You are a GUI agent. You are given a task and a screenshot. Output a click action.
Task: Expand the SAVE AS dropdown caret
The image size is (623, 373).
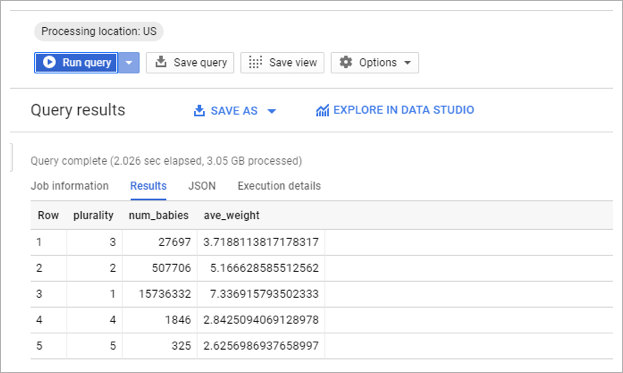pos(271,111)
